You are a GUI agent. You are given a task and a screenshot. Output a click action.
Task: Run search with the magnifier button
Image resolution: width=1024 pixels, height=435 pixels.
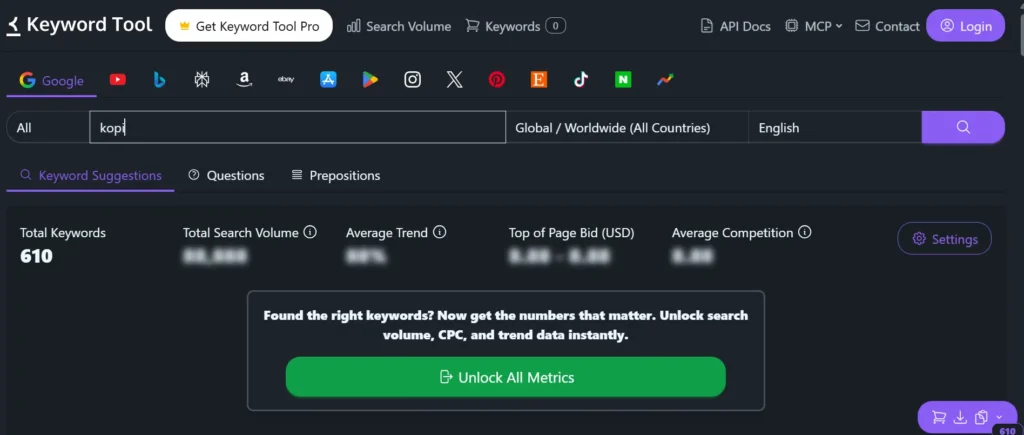[x=963, y=127]
